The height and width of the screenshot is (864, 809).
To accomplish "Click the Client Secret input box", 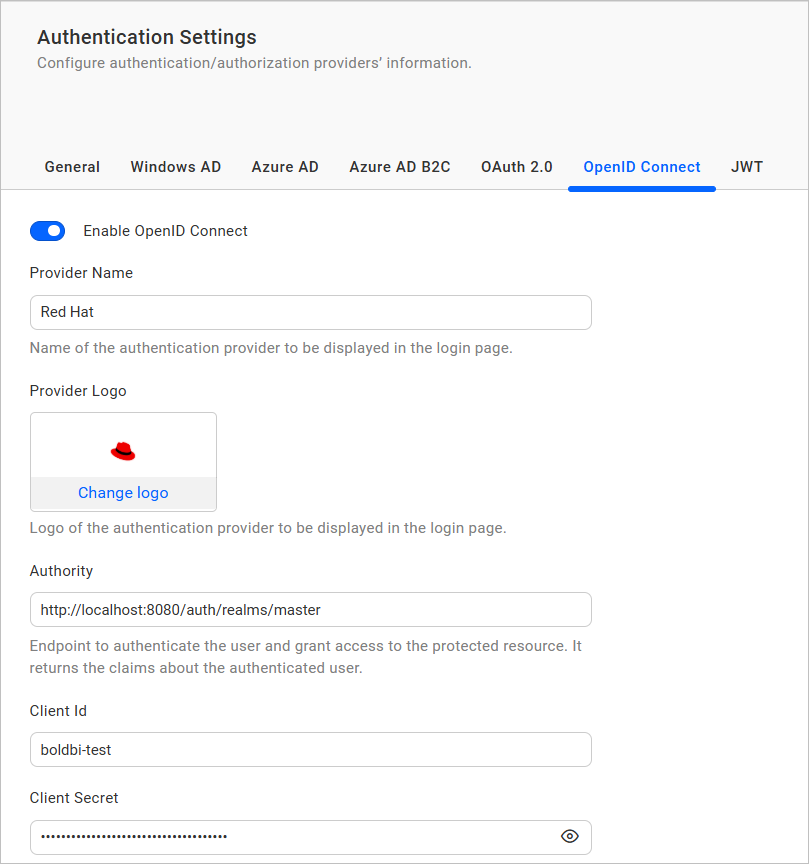I will click(300, 837).
